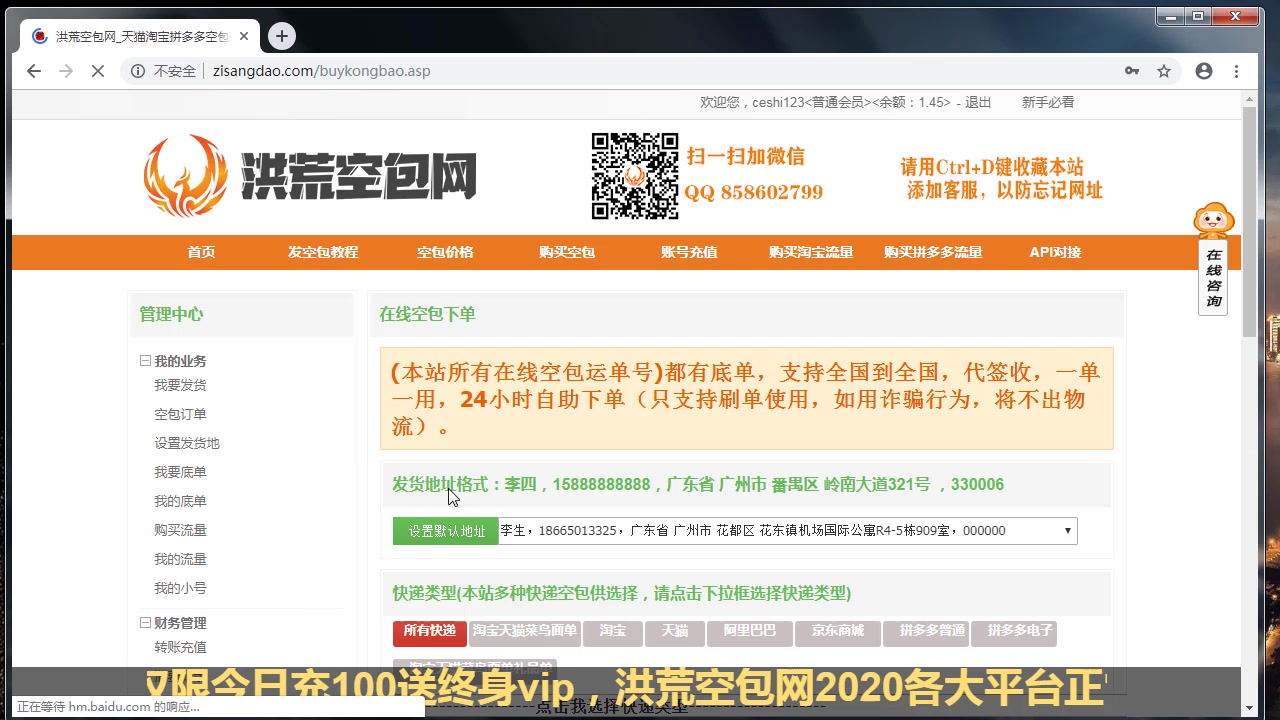Click the orange 24小时自助下单 notice text
This screenshot has width=1280, height=720.
pos(746,399)
